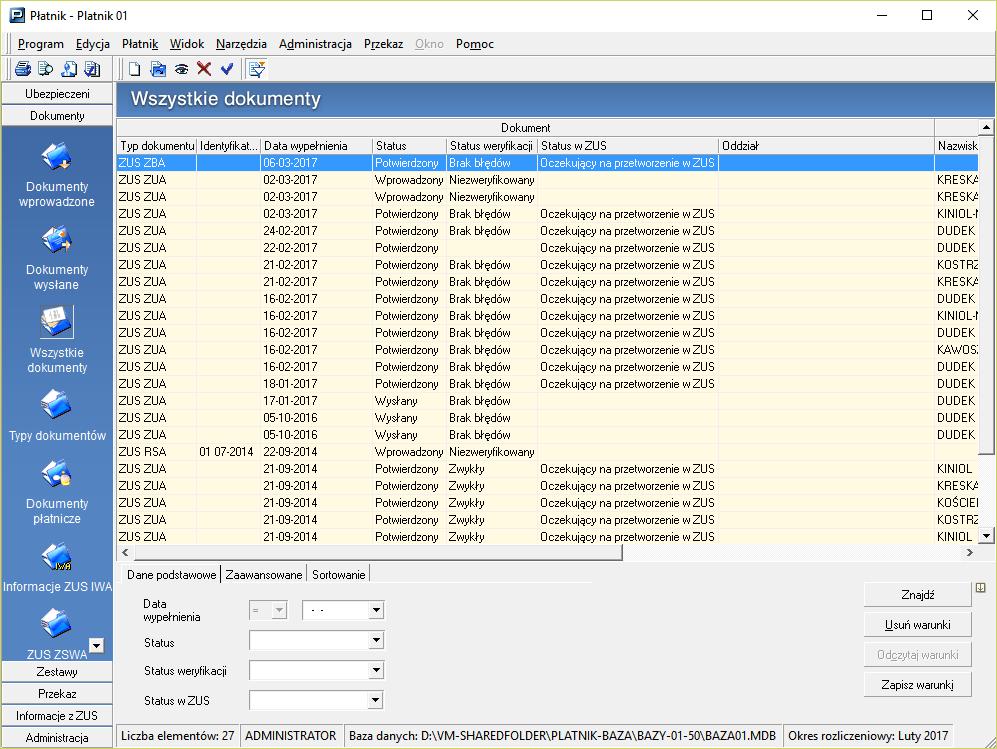Open the Ubezpieczeni sidebar section
This screenshot has height=749, width=997.
coord(57,93)
